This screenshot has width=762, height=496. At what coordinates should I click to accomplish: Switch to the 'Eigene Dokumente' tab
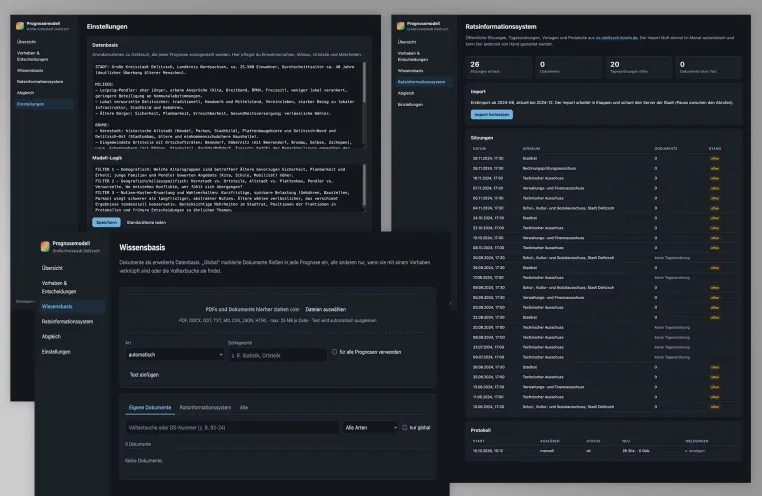click(150, 408)
